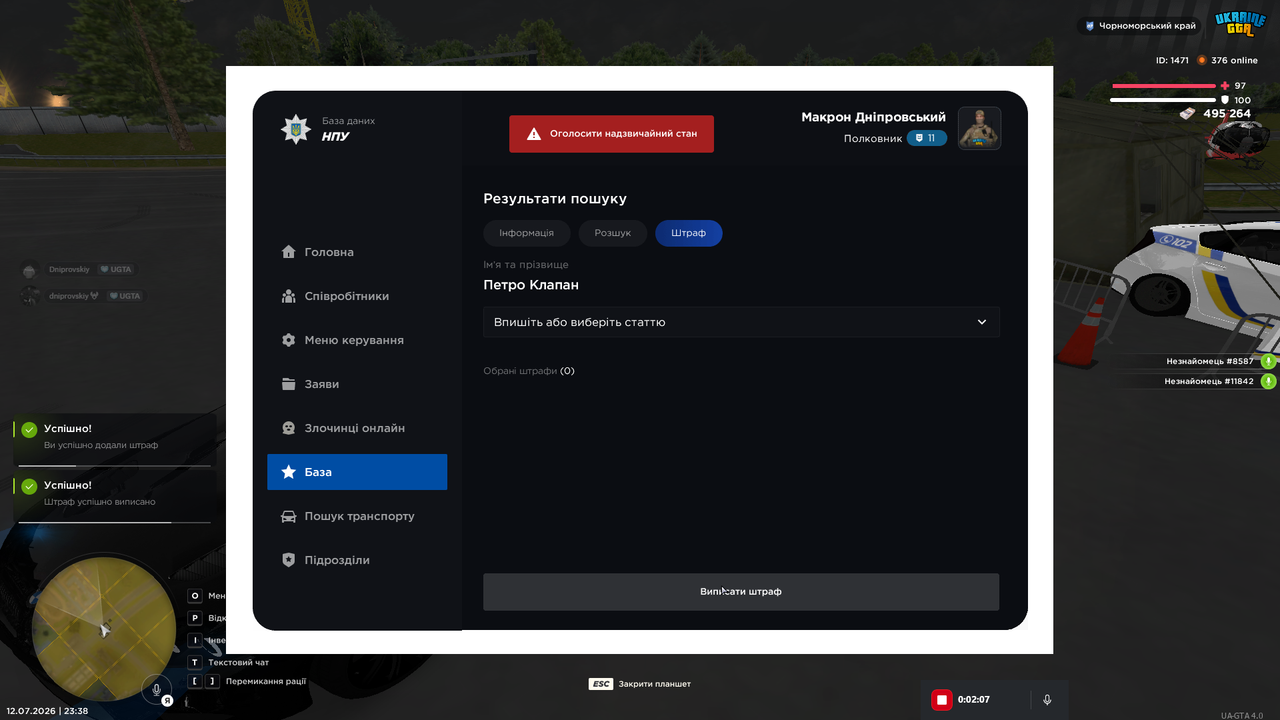
Task: Click the date and time 12.07.2026 | 23:38
Action: (47, 711)
